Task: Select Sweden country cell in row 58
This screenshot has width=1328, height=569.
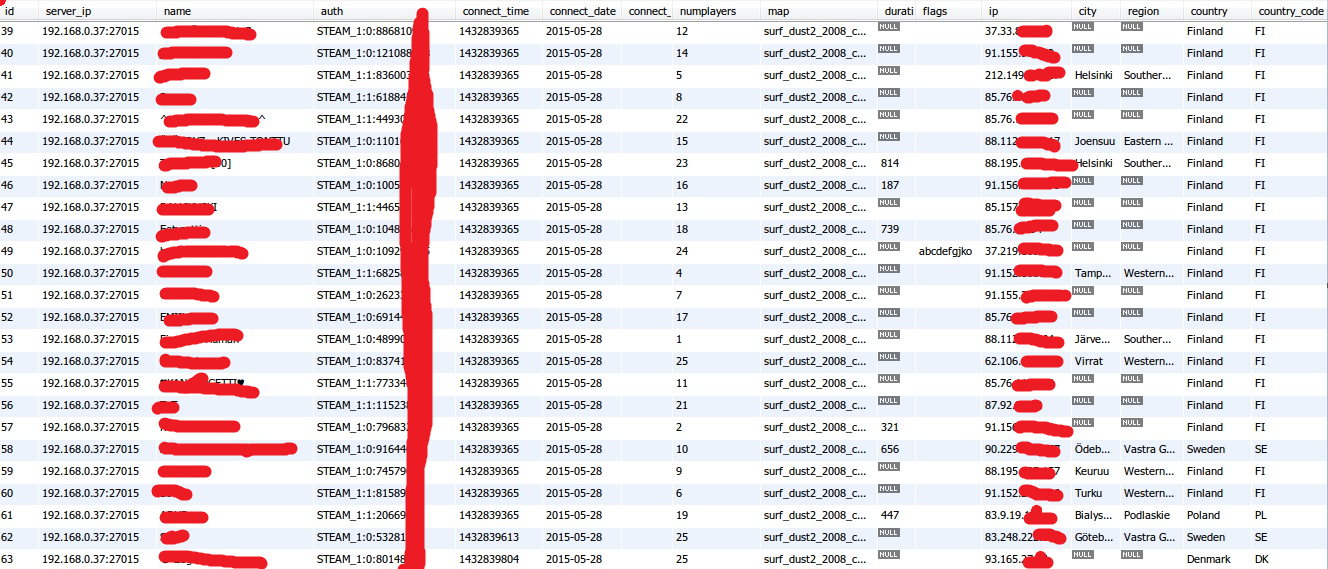Action: (x=1205, y=449)
